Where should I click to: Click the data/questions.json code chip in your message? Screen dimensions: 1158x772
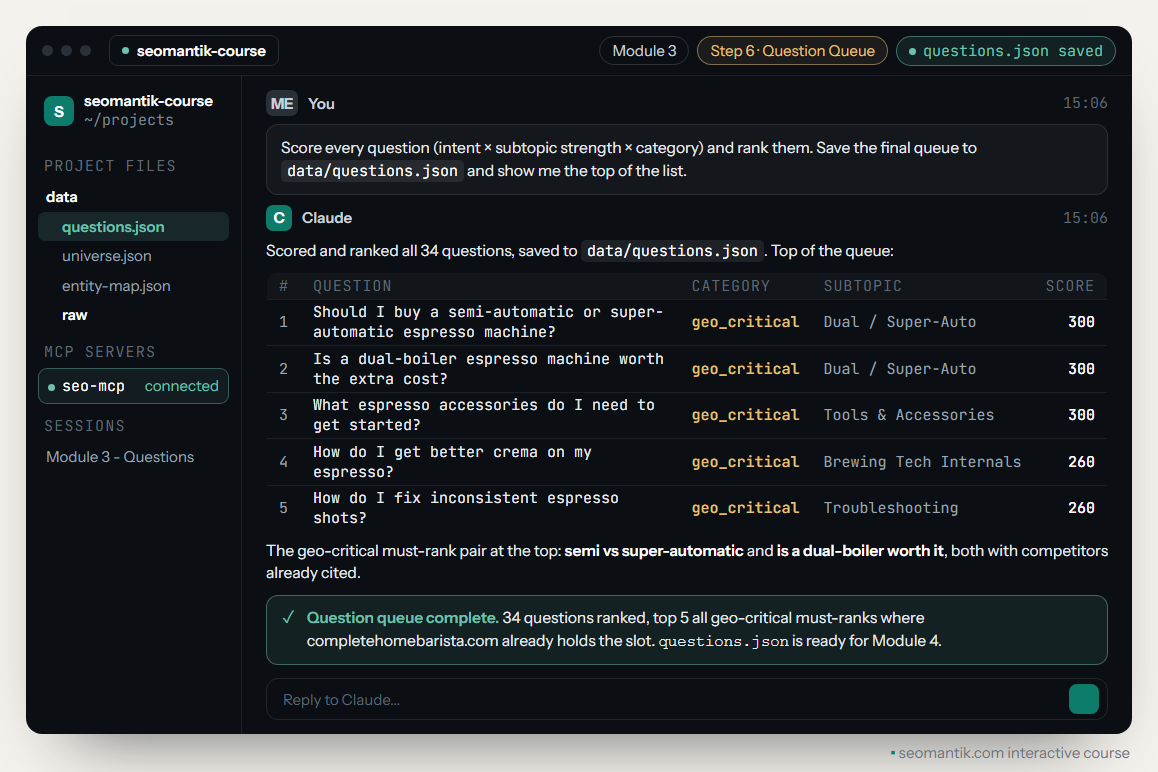click(x=372, y=171)
